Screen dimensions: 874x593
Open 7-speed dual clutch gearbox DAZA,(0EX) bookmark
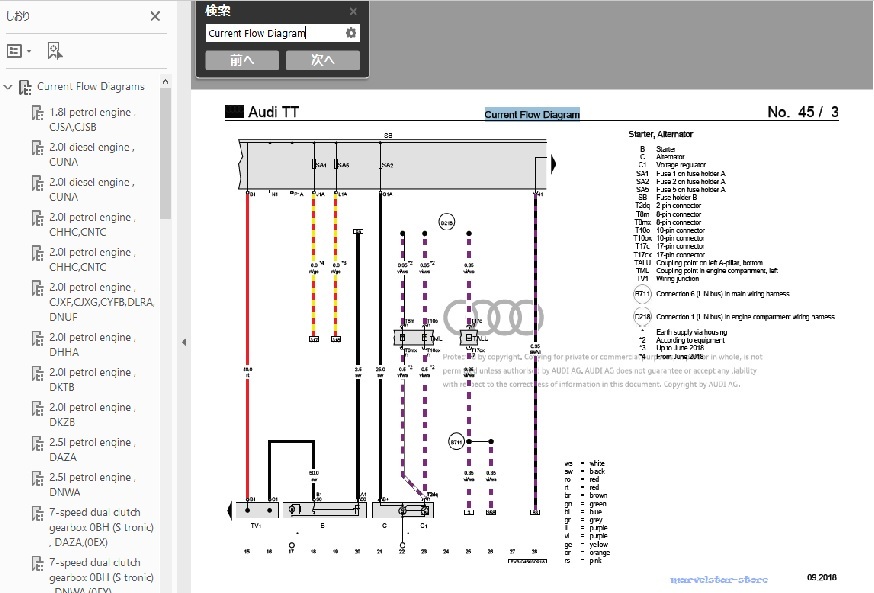(x=101, y=527)
